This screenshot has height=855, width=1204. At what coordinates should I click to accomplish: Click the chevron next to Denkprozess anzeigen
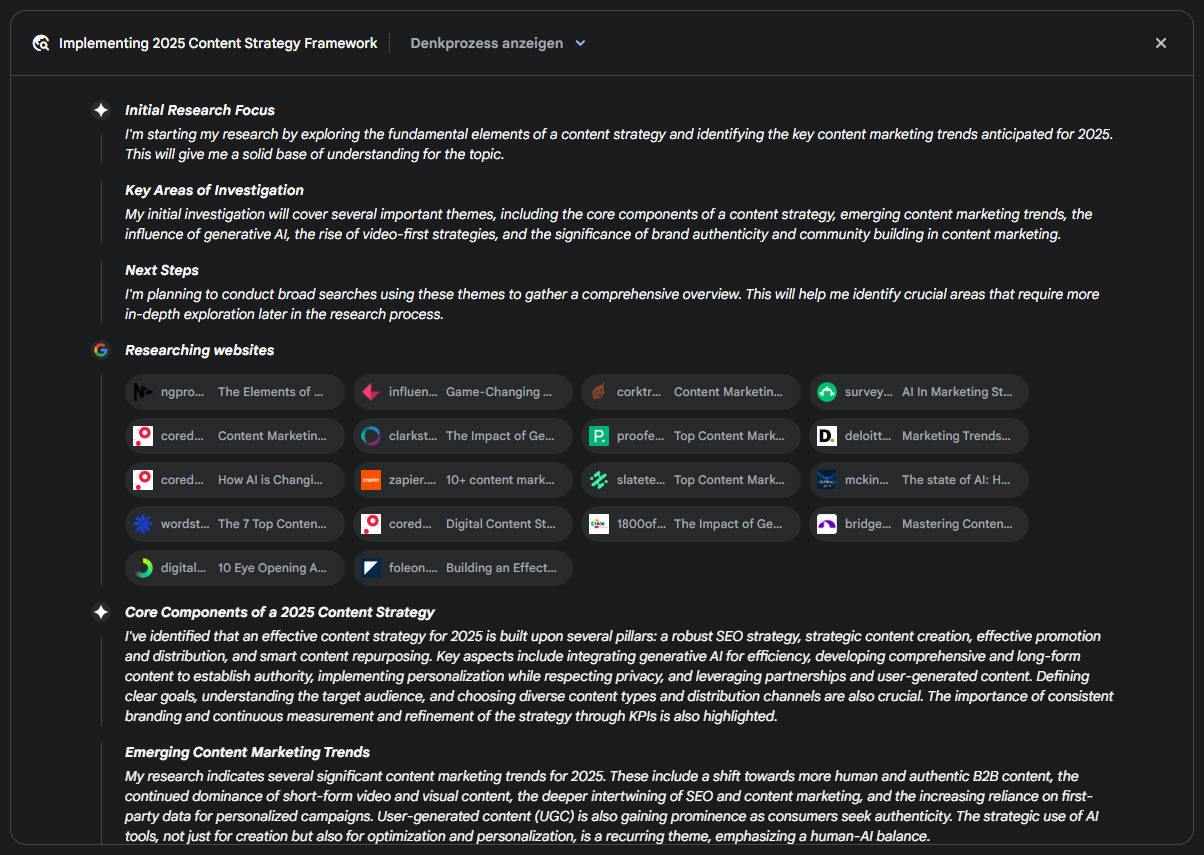581,43
